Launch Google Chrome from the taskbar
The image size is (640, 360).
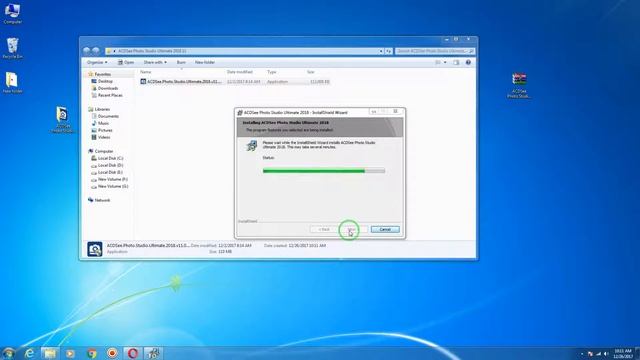coord(91,353)
